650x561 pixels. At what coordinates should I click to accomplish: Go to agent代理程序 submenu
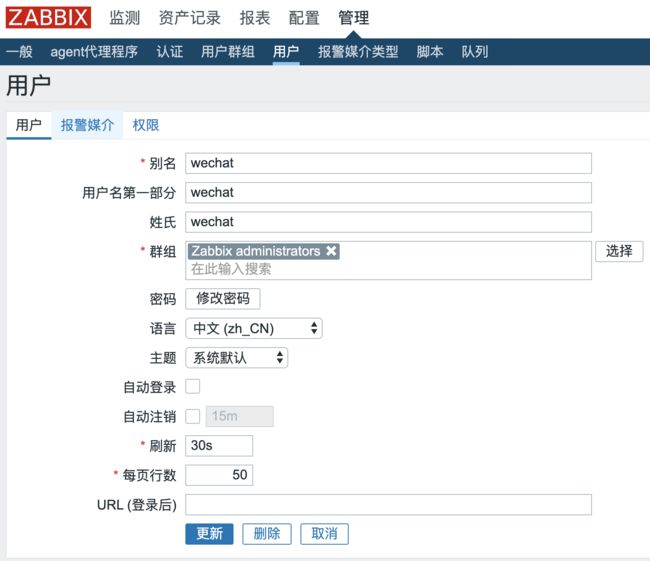94,52
